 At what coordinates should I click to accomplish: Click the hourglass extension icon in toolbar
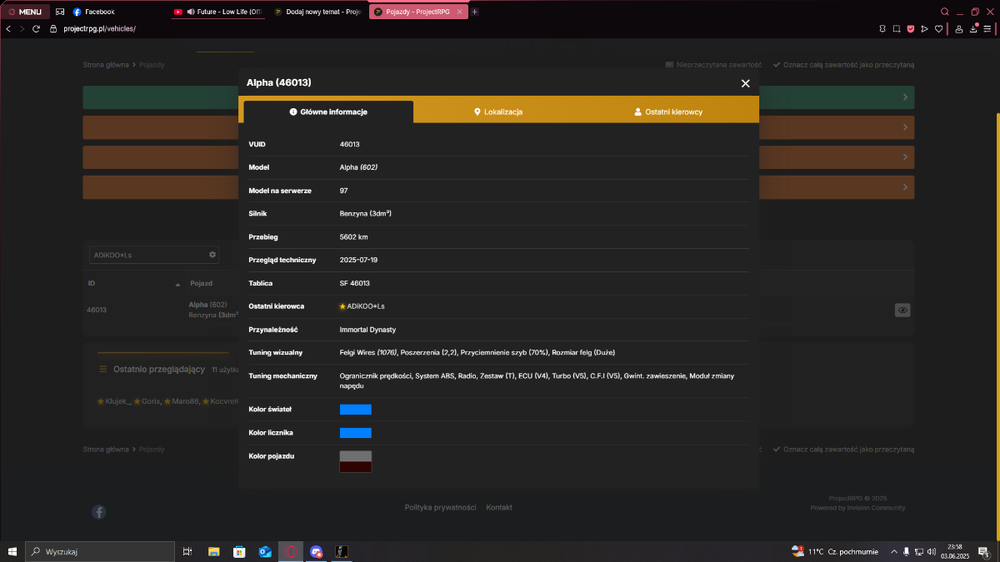click(x=883, y=29)
